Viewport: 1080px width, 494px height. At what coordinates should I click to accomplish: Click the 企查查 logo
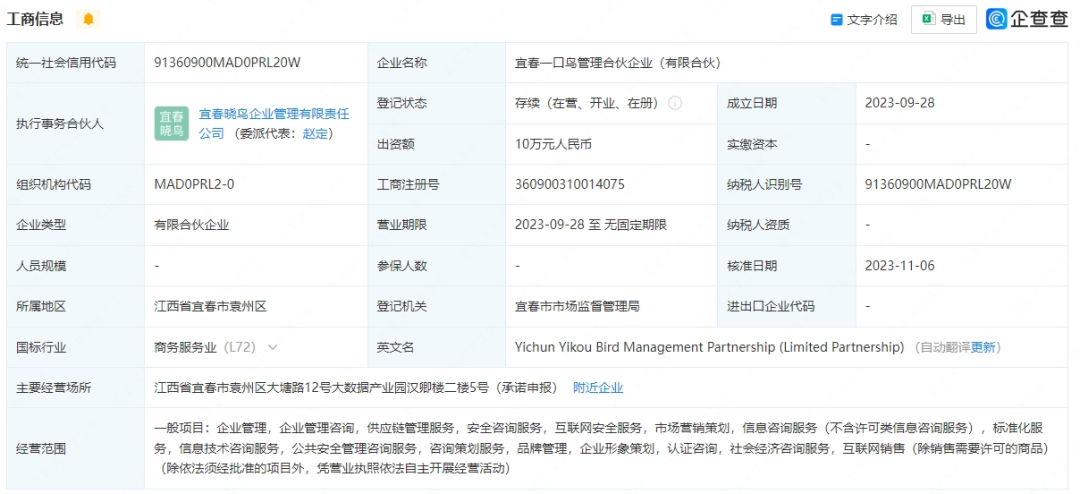1027,19
